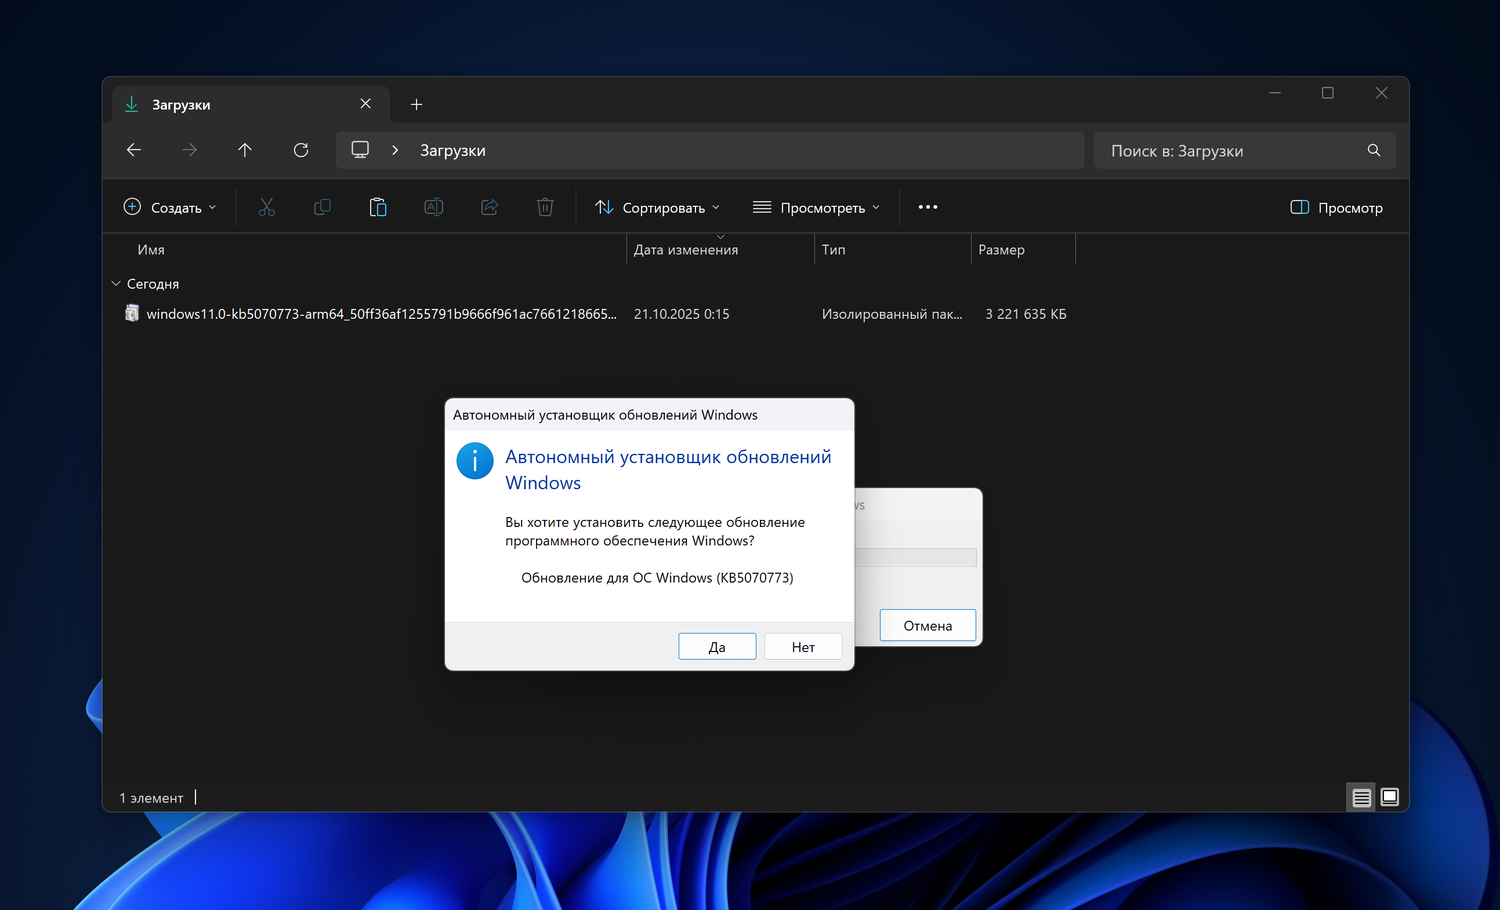Expand the Сортировать dropdown
This screenshot has height=910, width=1500.
(x=657, y=207)
